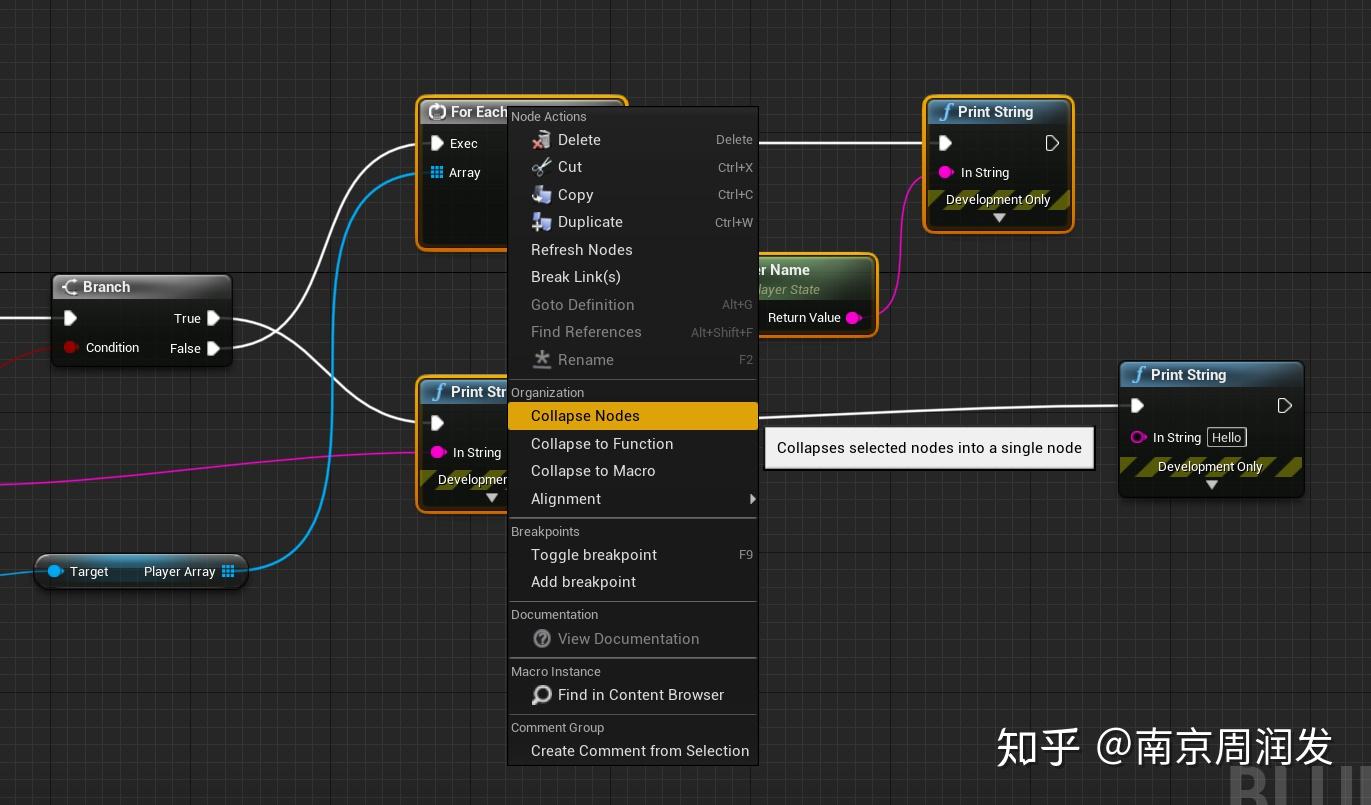This screenshot has width=1371, height=805.
Task: Click the Return Value pin on Get Player Name
Action: pos(853,318)
